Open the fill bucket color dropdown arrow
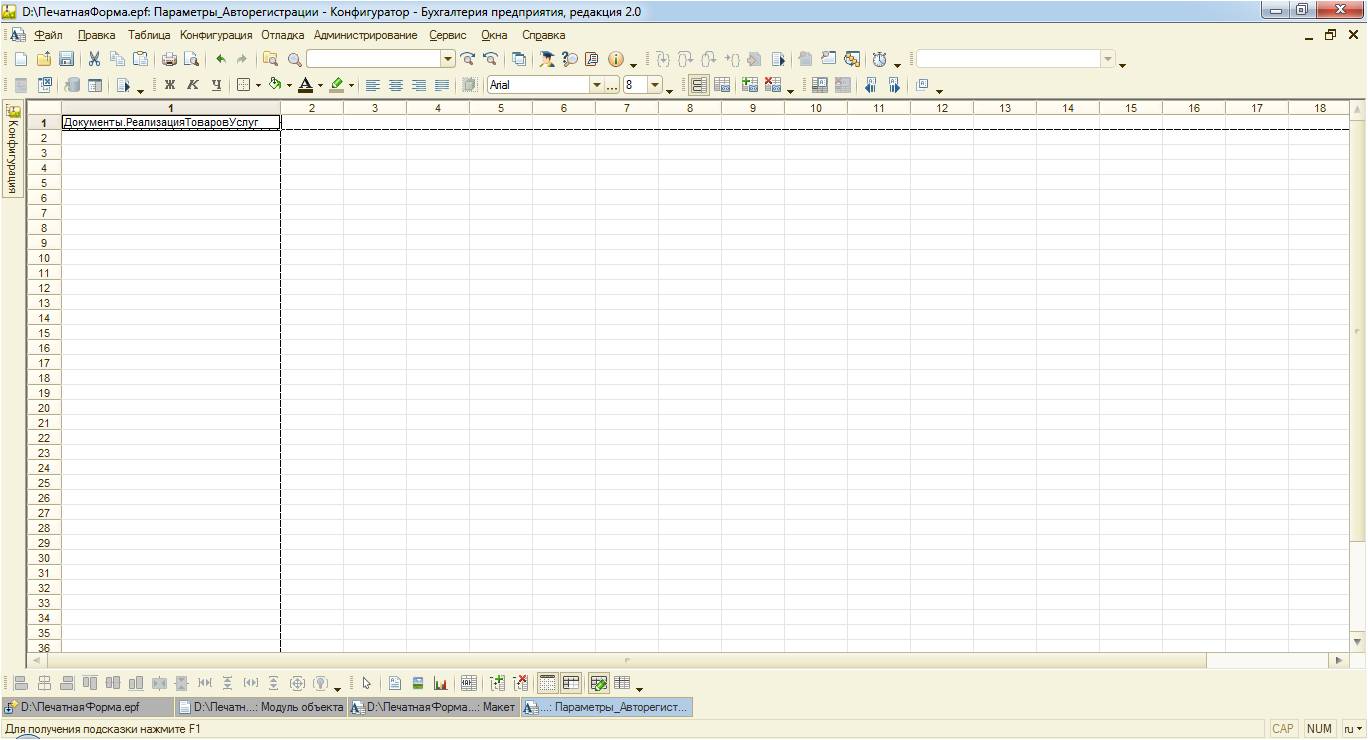Screen dimensions: 1368x740 (289, 86)
